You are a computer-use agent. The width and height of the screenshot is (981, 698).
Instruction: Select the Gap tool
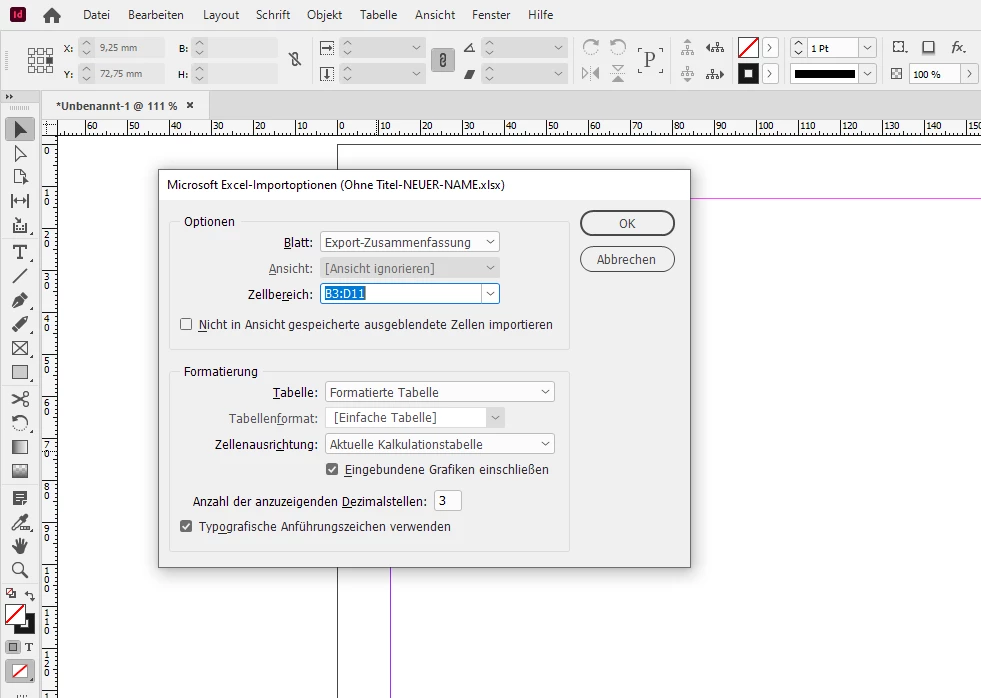[20, 201]
